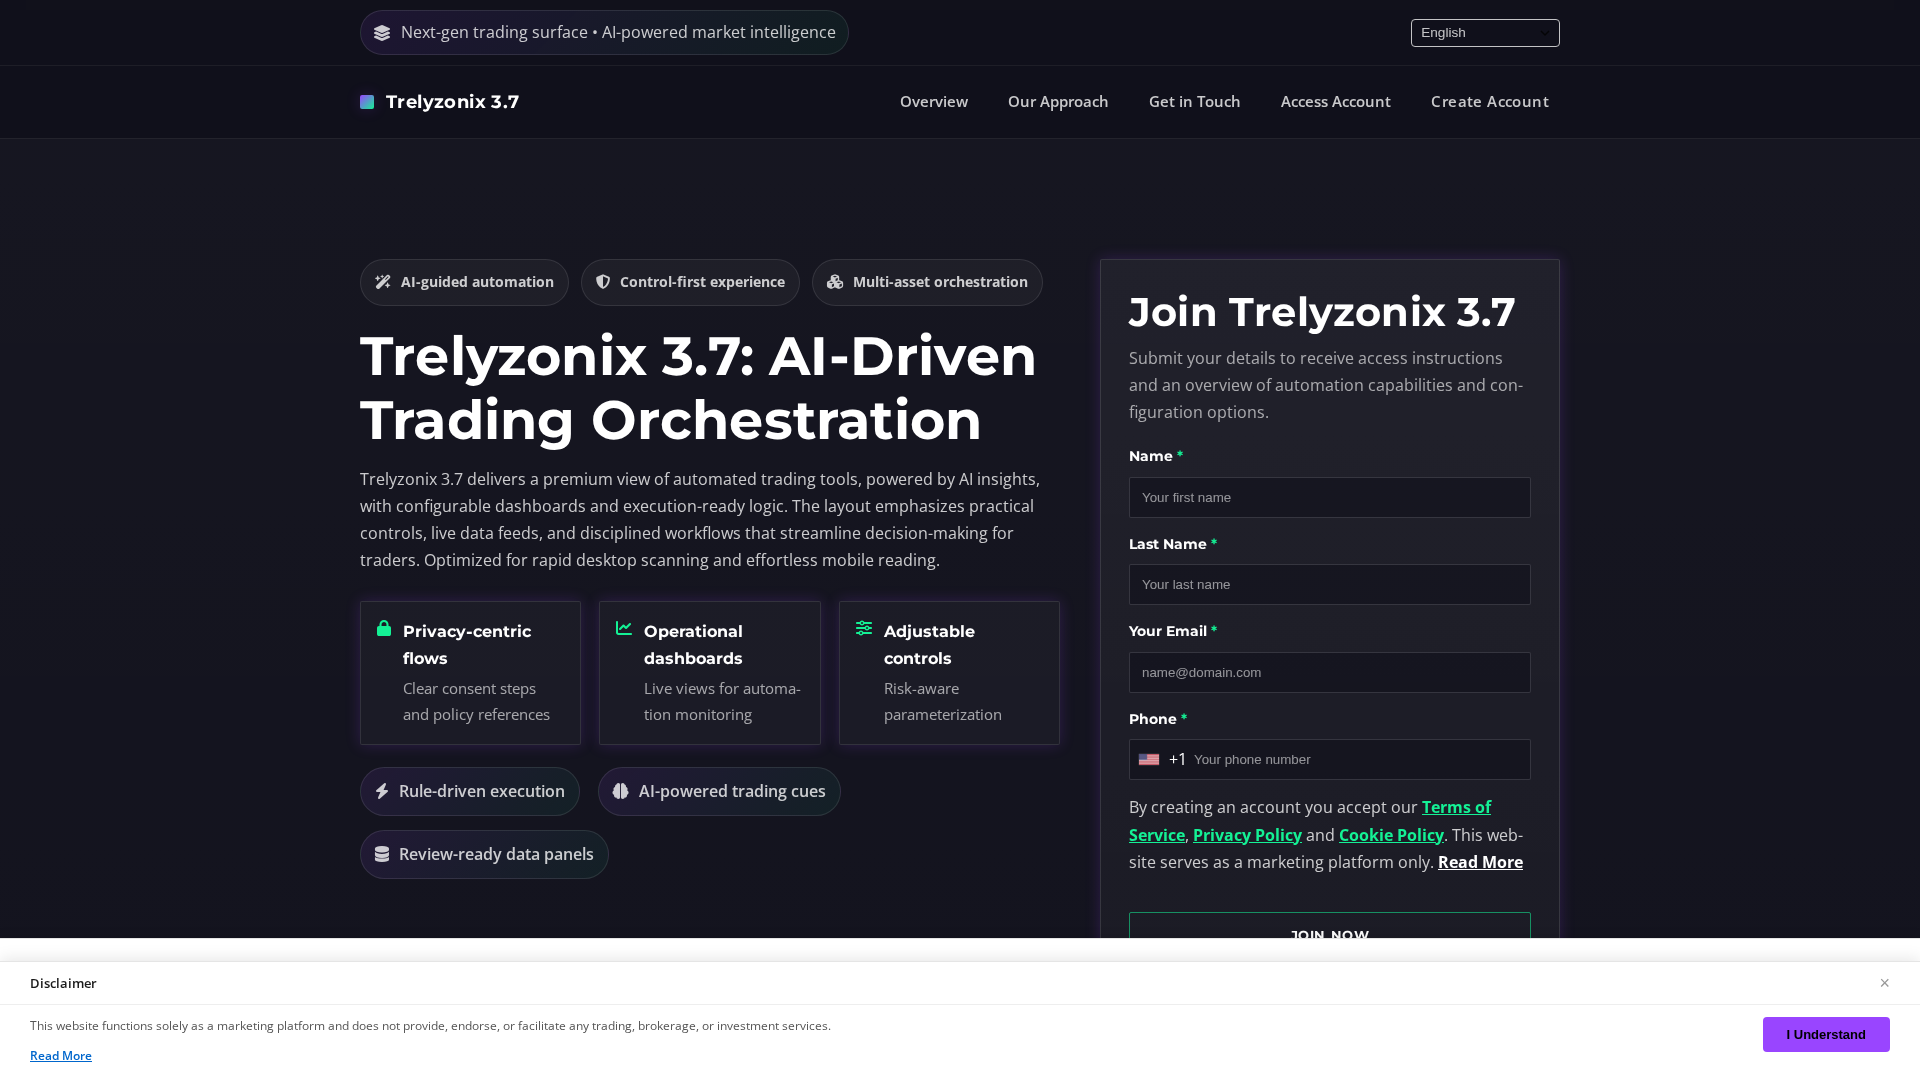Select Create Account in the navigation

(x=1489, y=102)
